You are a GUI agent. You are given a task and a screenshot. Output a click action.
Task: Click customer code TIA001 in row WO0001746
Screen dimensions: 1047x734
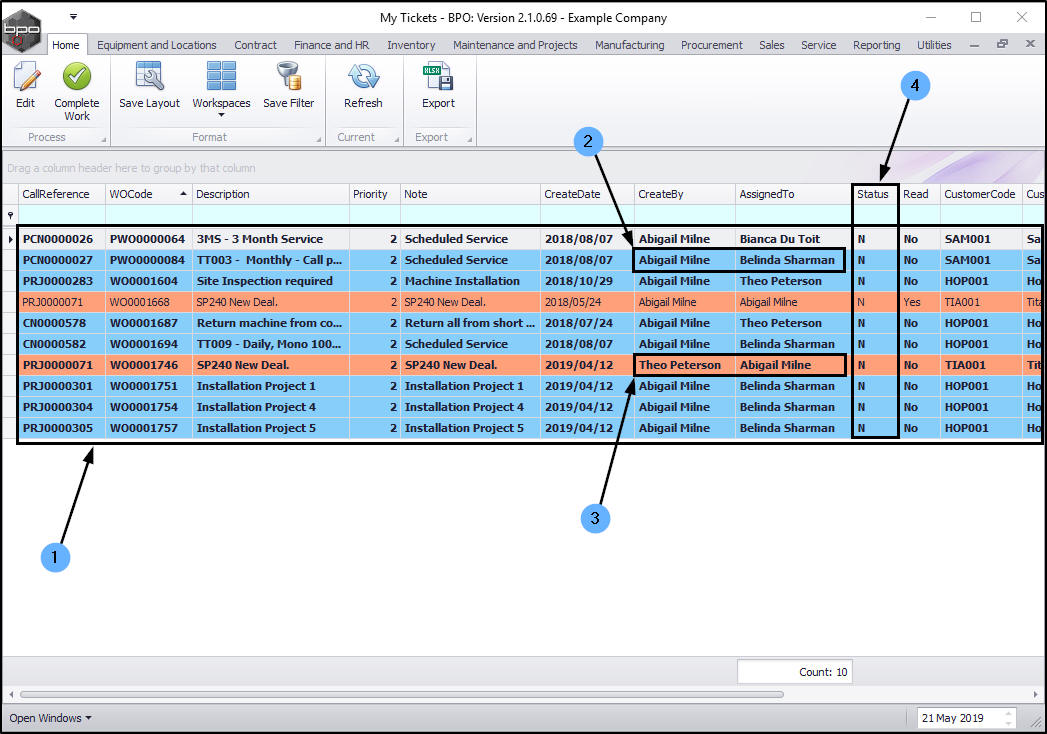click(x=981, y=365)
